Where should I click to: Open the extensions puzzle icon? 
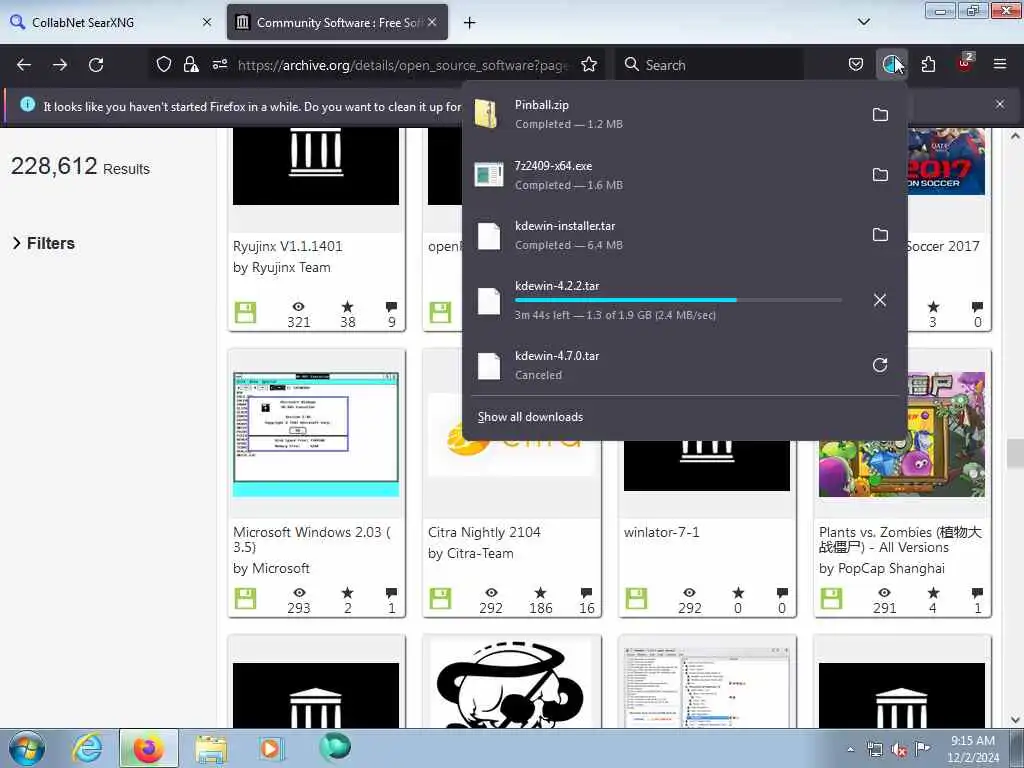point(928,64)
